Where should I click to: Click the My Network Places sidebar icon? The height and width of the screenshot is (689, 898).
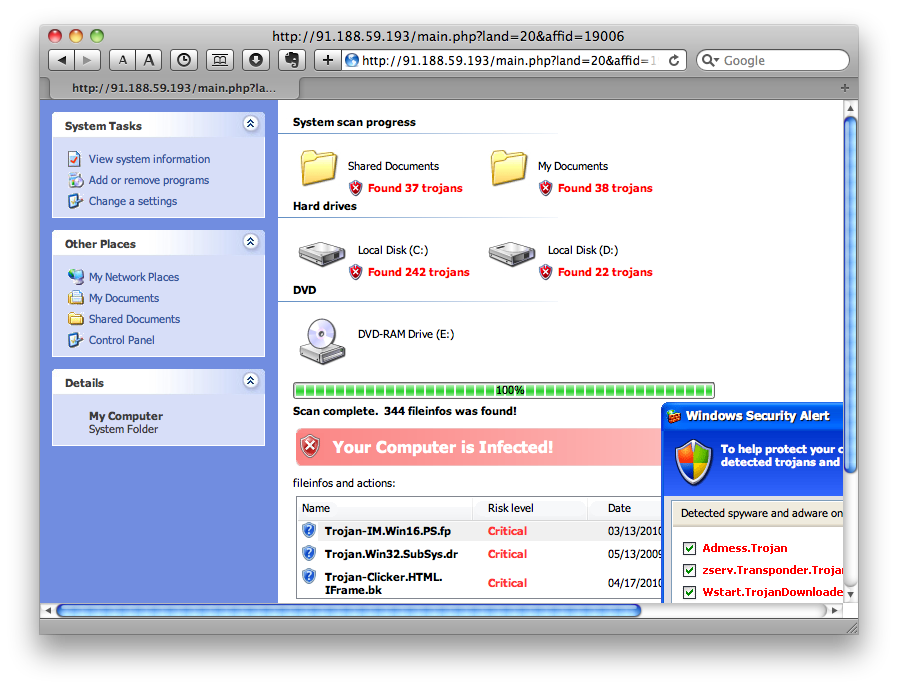click(75, 277)
